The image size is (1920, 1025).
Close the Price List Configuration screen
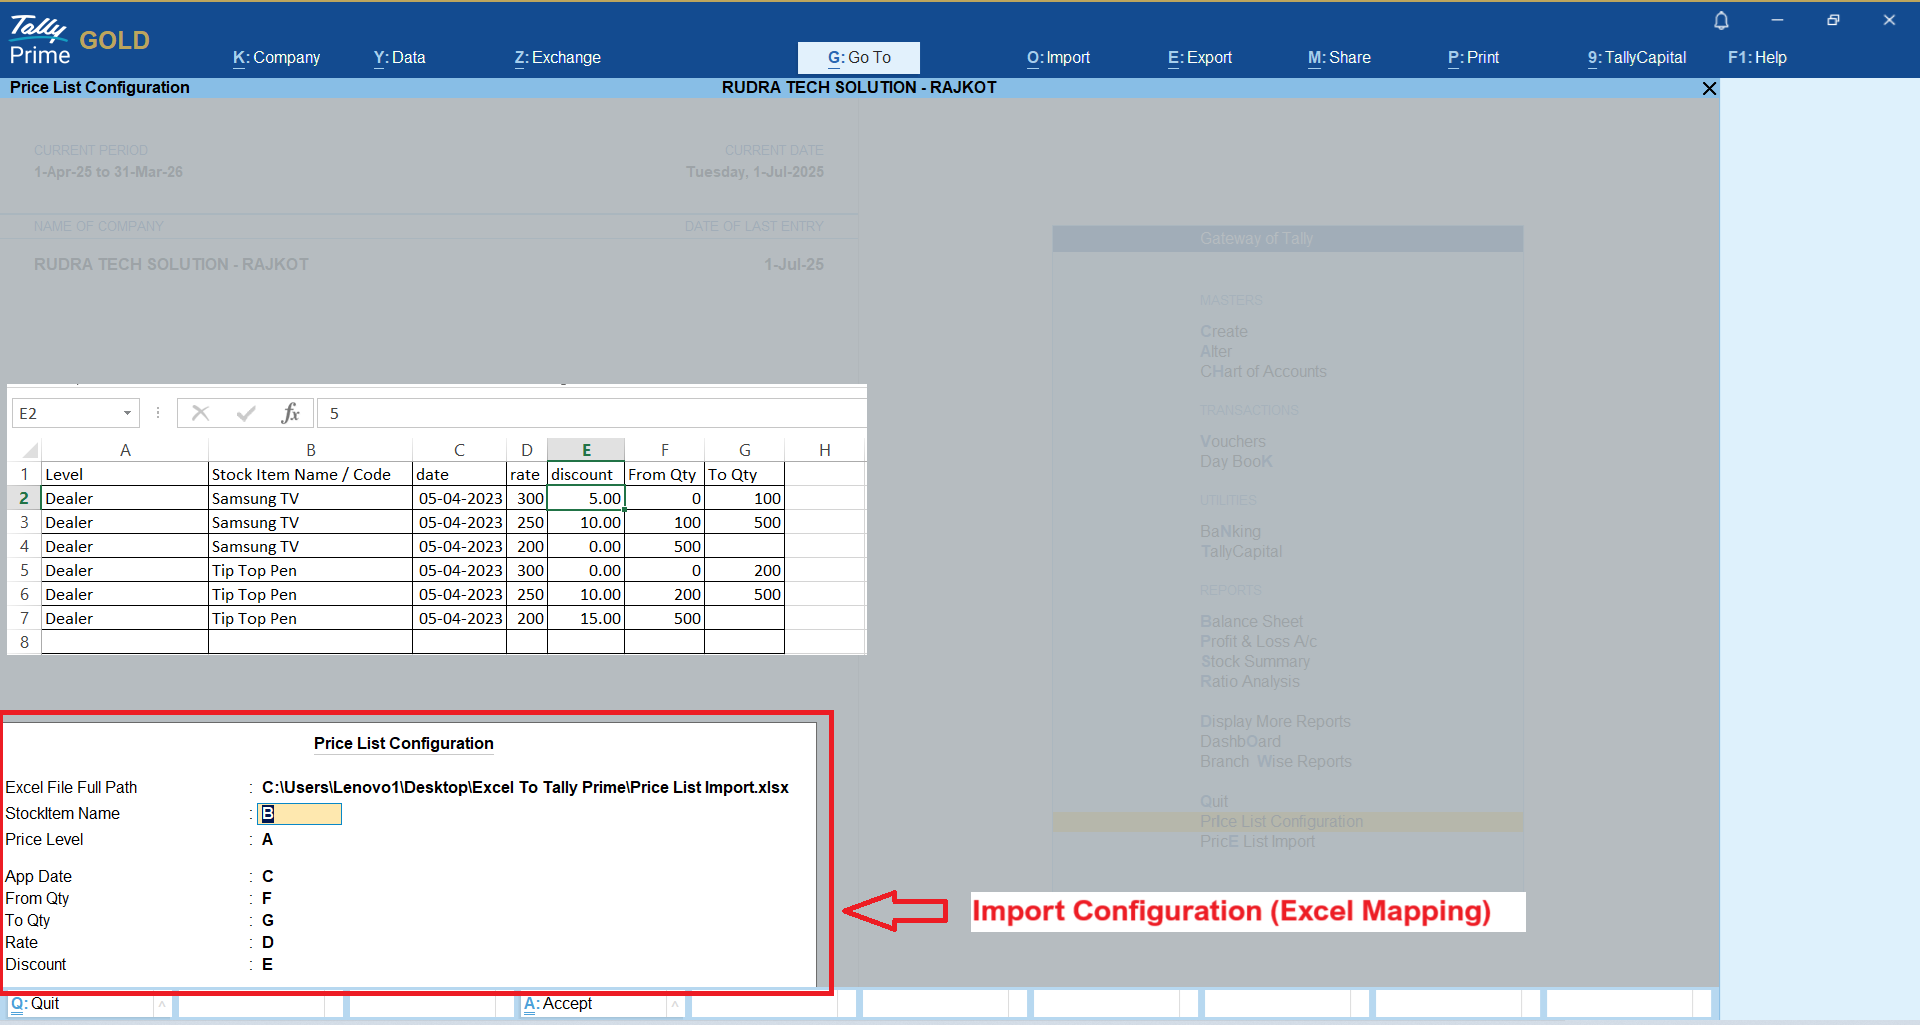tap(1709, 89)
